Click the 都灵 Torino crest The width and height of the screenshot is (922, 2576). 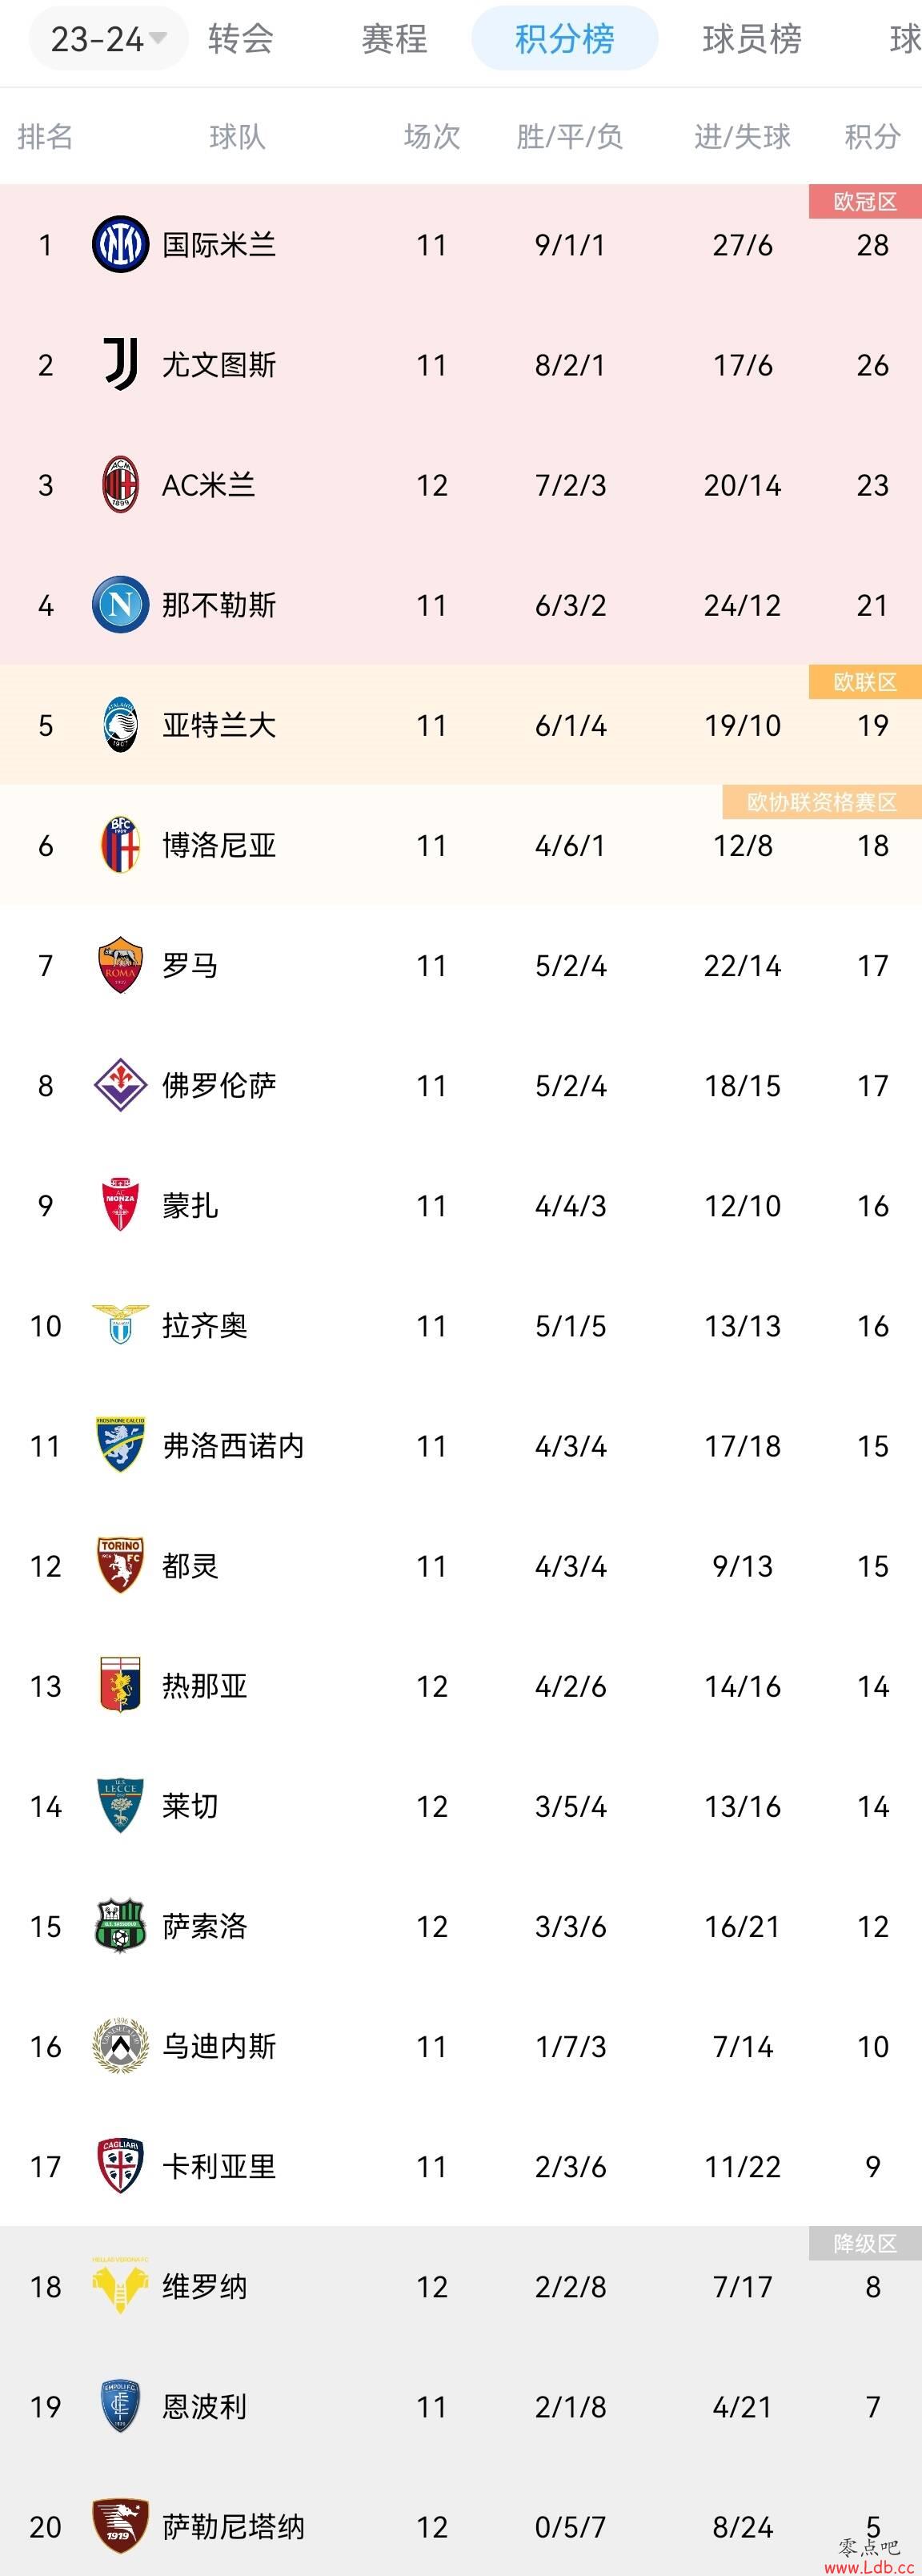point(121,1565)
